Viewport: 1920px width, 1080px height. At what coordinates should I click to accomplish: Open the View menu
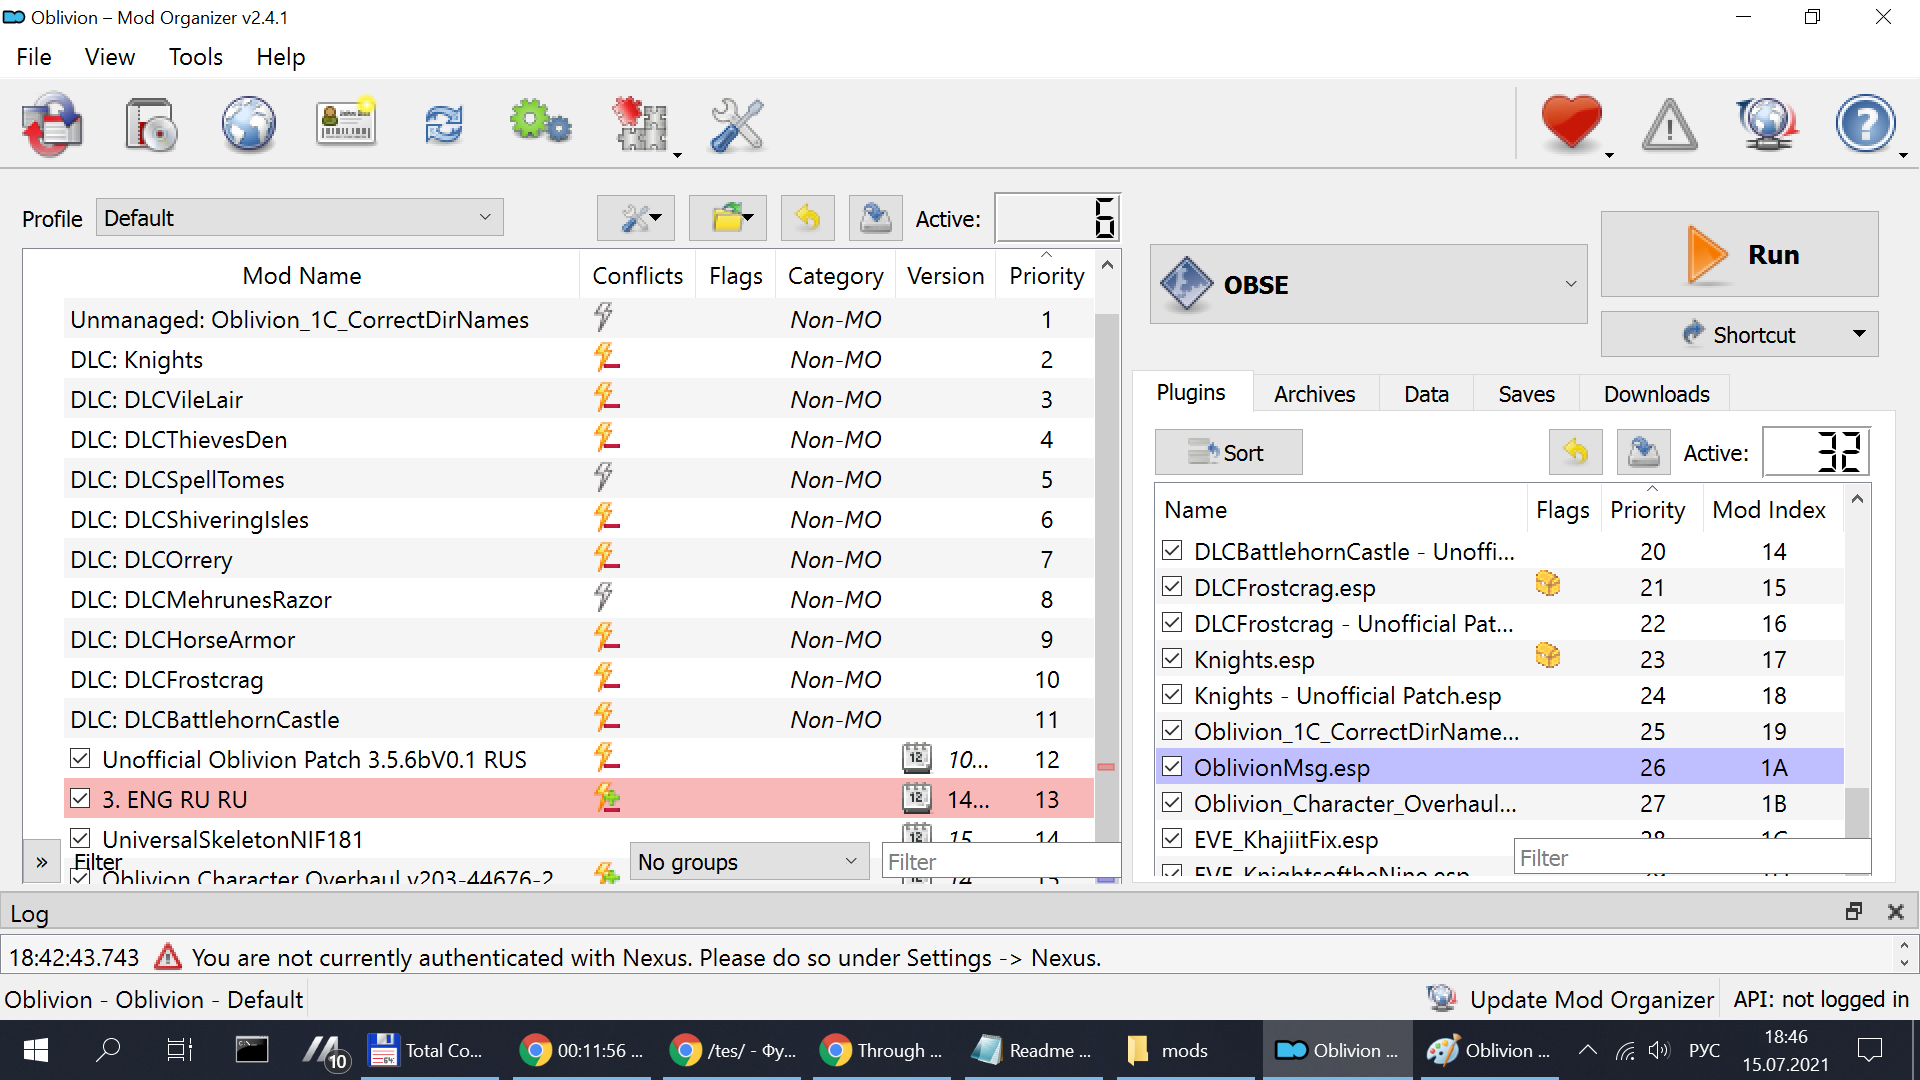coord(110,57)
